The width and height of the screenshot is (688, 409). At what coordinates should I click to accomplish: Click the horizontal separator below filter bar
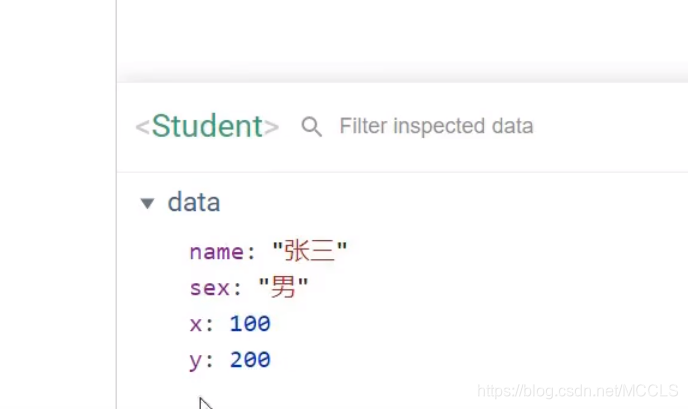tap(402, 172)
